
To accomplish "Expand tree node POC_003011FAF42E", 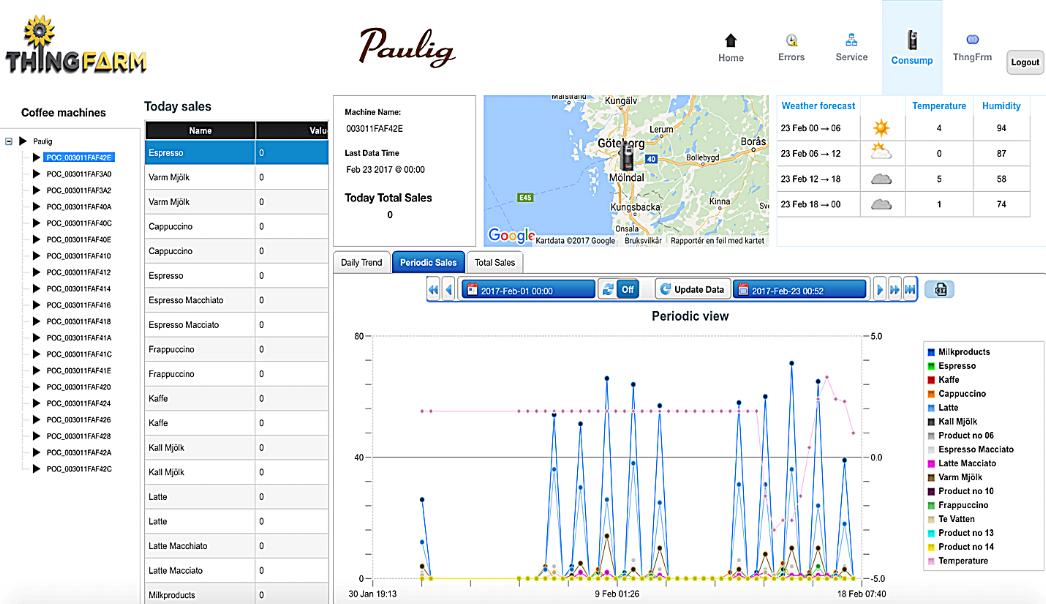I will tap(37, 158).
